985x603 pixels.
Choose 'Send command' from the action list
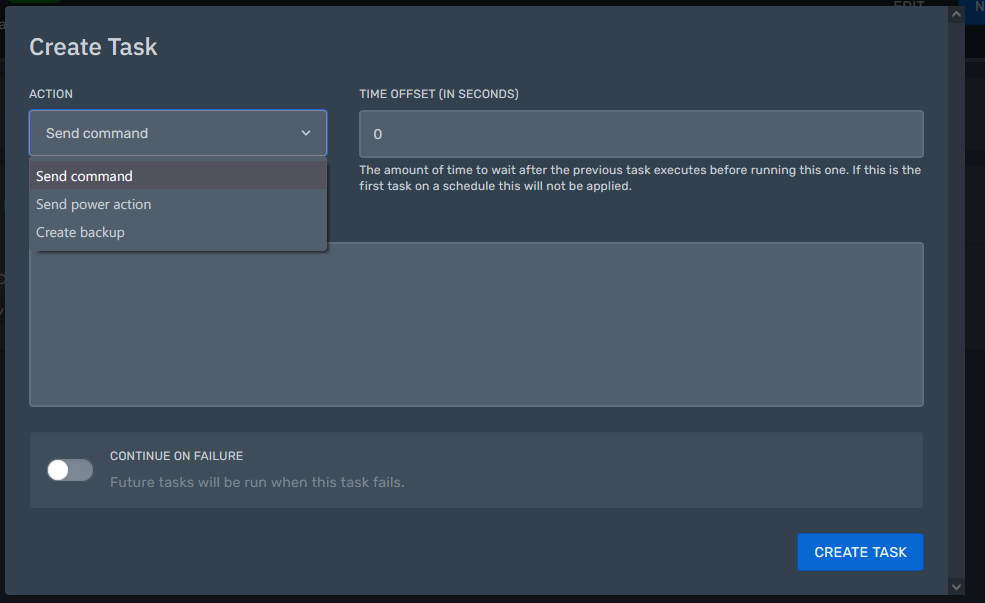tap(178, 176)
